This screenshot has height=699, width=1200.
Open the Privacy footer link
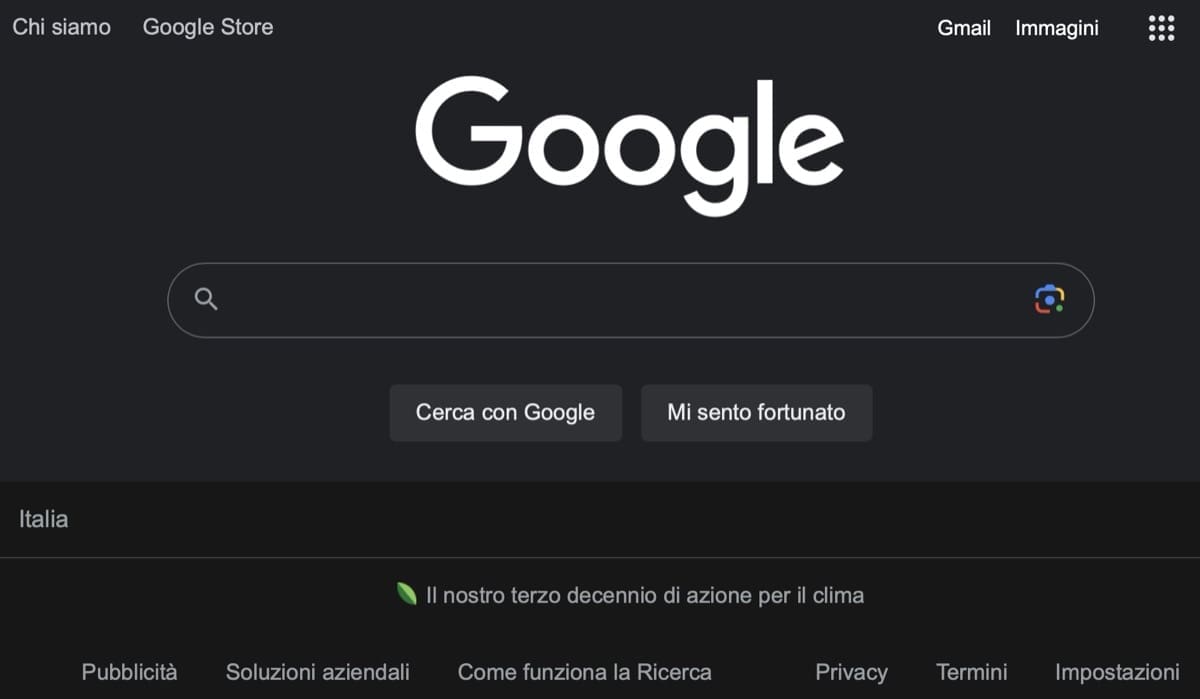(851, 672)
